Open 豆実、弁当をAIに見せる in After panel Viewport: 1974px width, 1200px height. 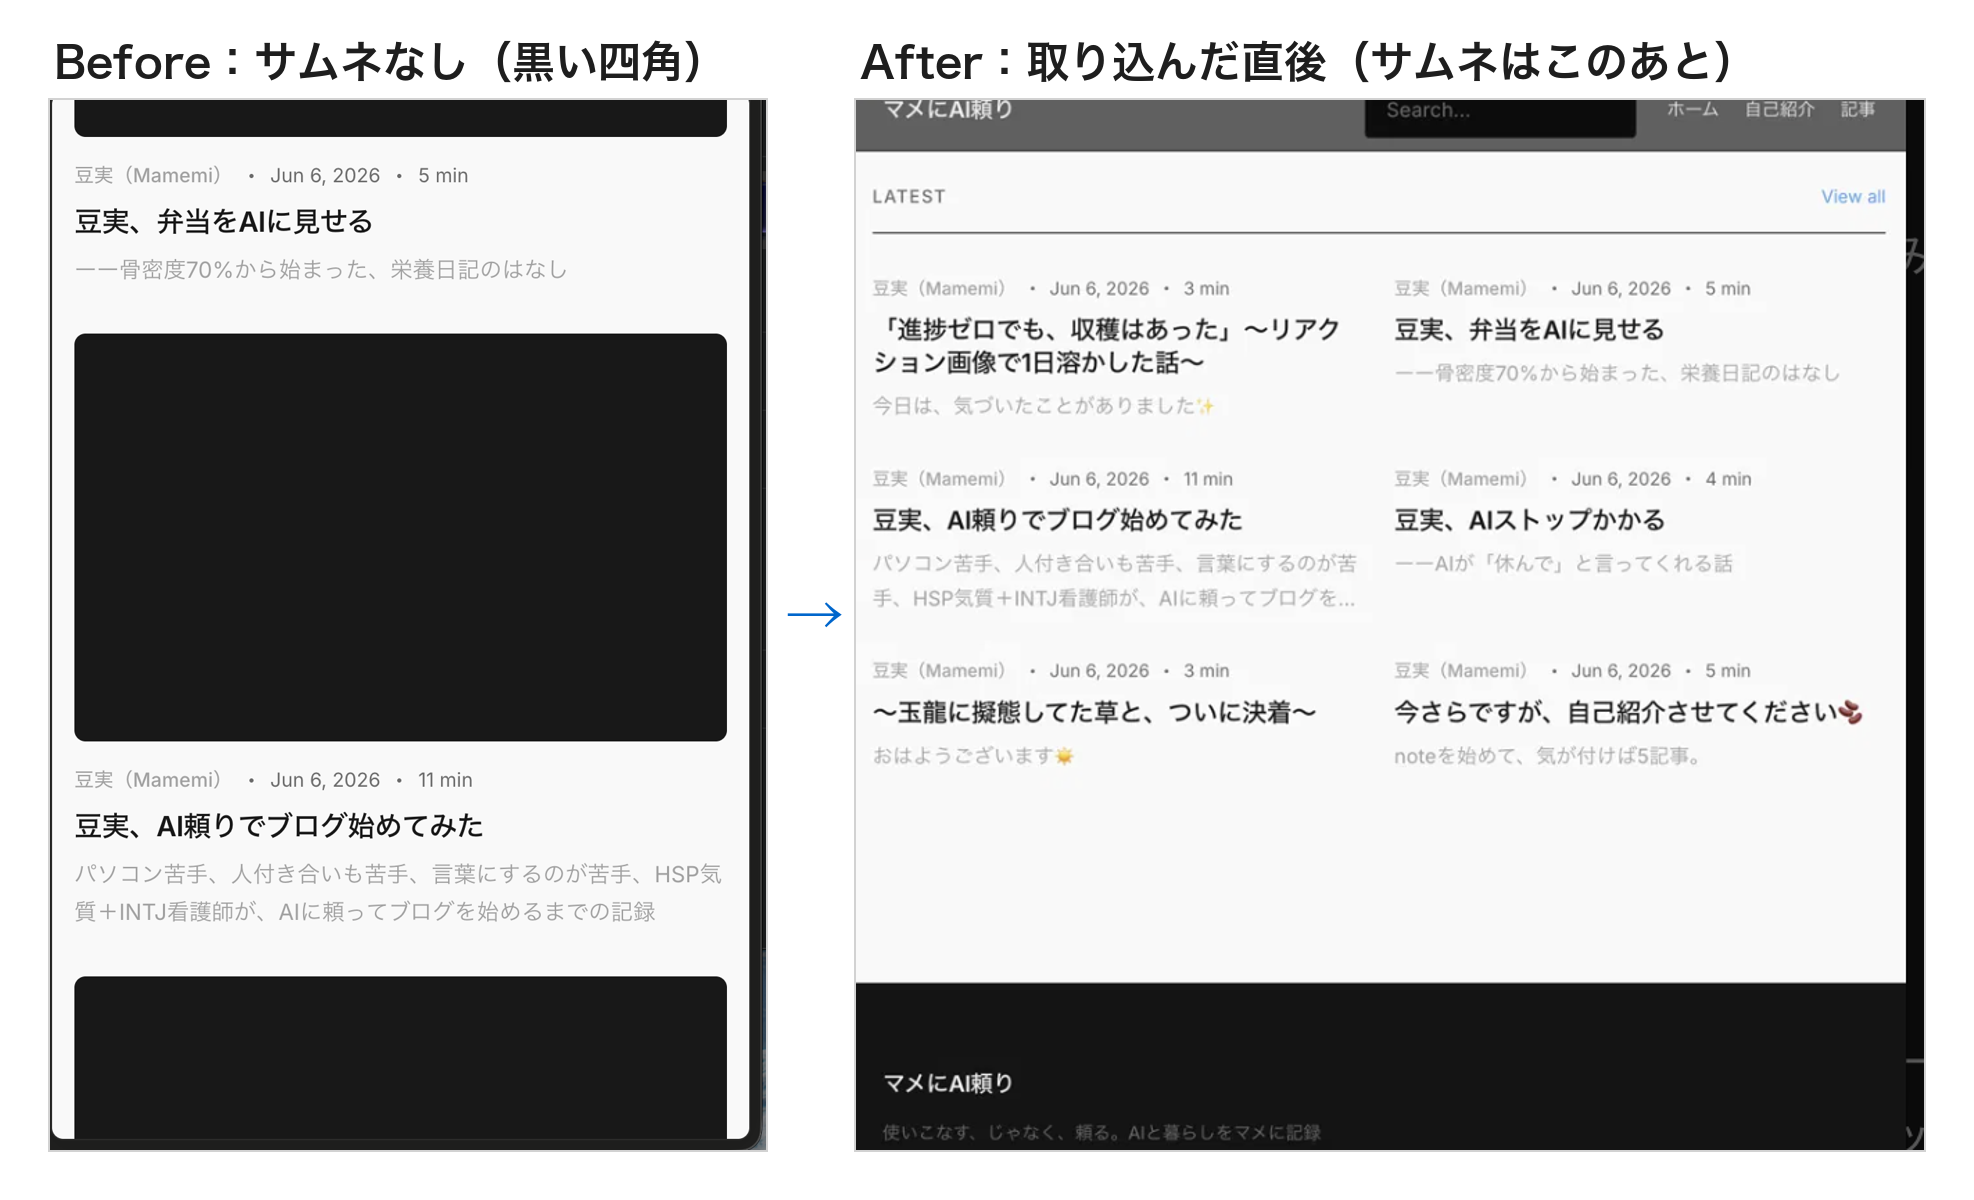tap(1529, 330)
